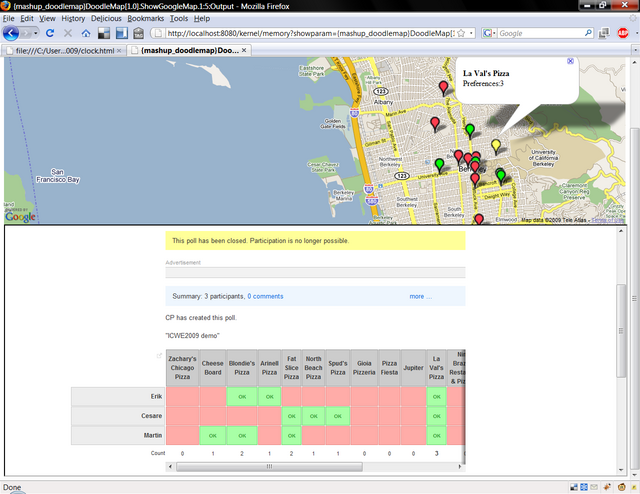Open the History menu
The height and width of the screenshot is (494, 640).
click(73, 18)
